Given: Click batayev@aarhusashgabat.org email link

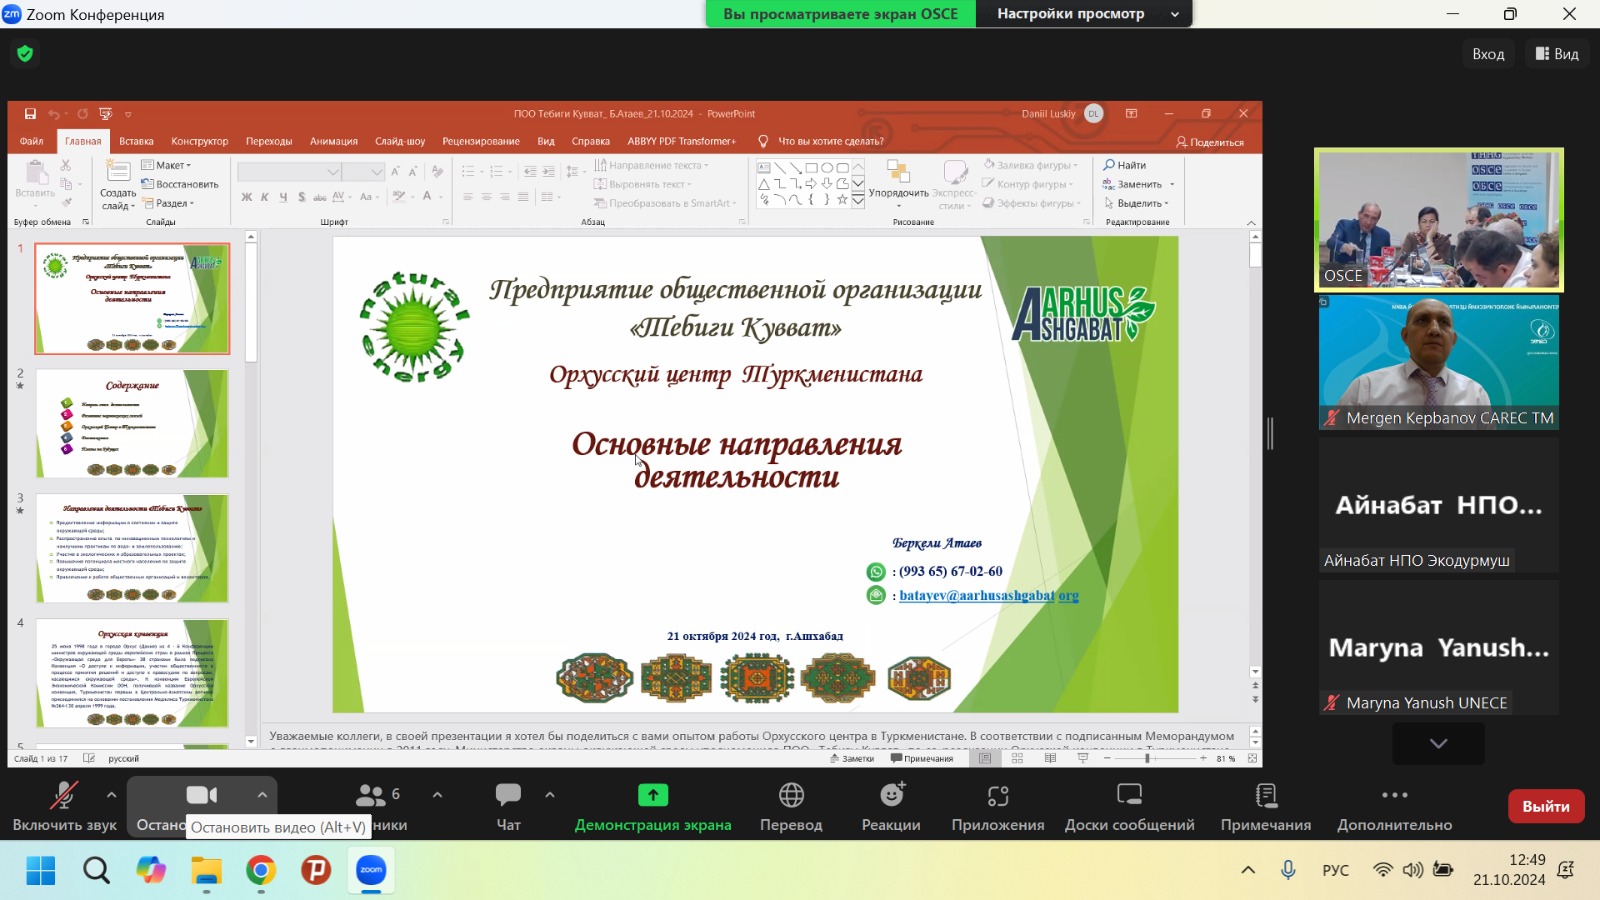Looking at the screenshot, I should [989, 595].
